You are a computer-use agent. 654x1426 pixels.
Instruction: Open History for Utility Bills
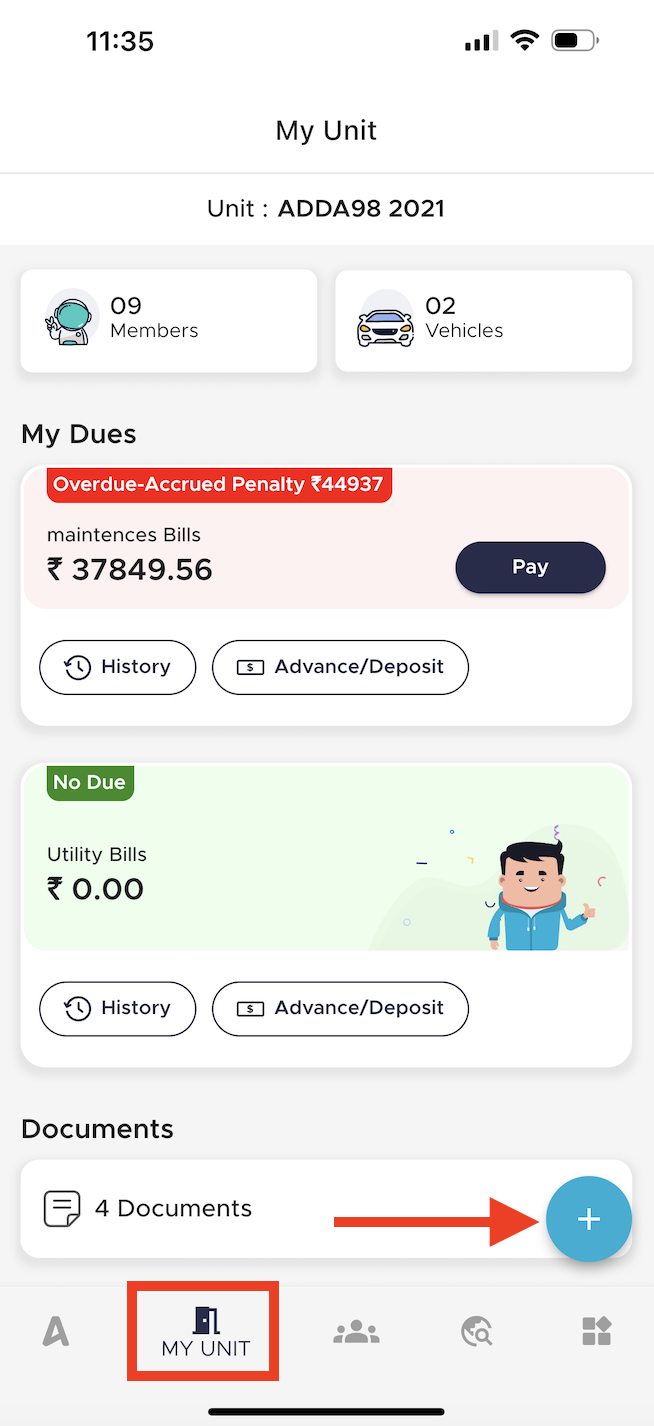click(117, 1008)
